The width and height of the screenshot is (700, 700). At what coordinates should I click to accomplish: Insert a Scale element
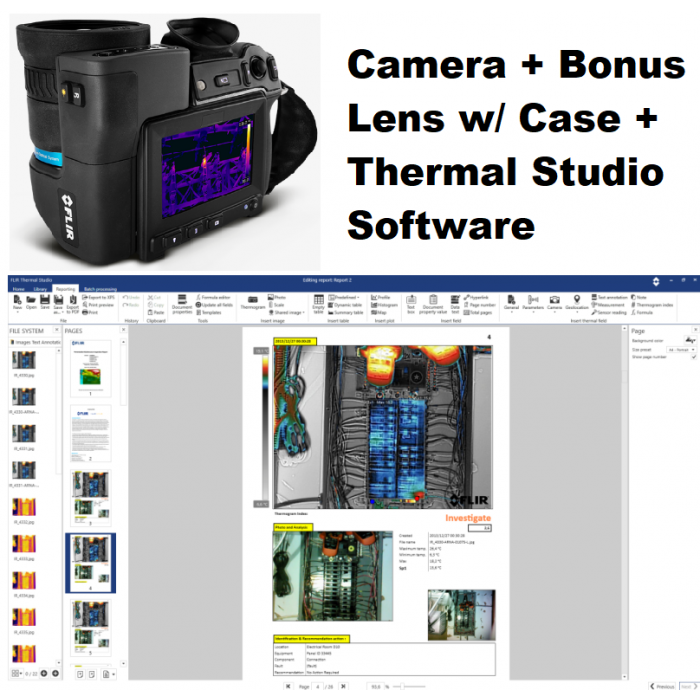pyautogui.click(x=276, y=305)
